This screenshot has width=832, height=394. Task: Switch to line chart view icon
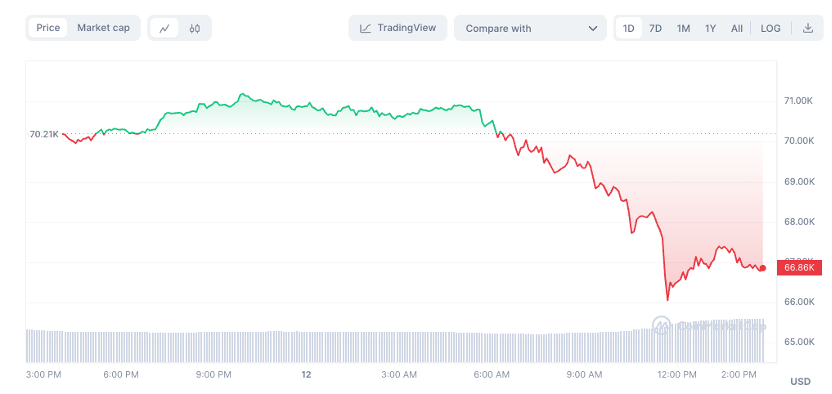[164, 28]
